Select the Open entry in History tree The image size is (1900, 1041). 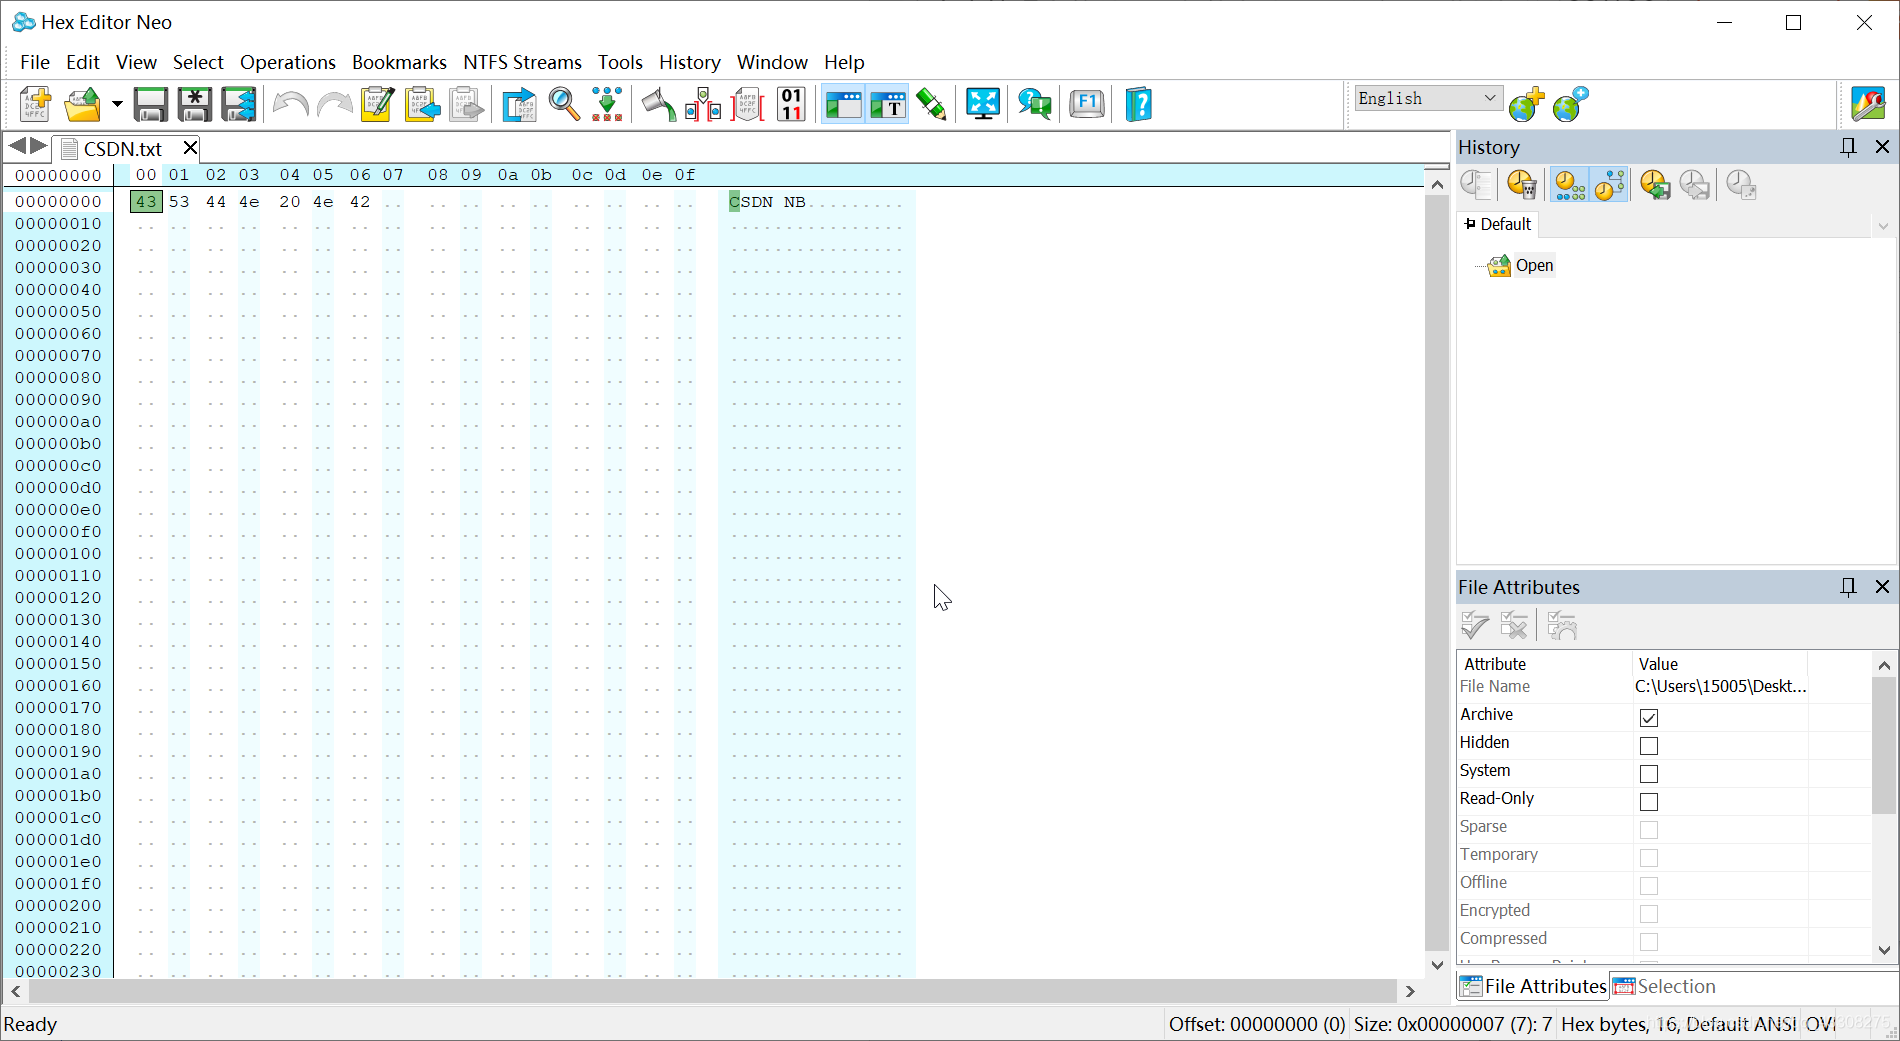[x=1534, y=265]
